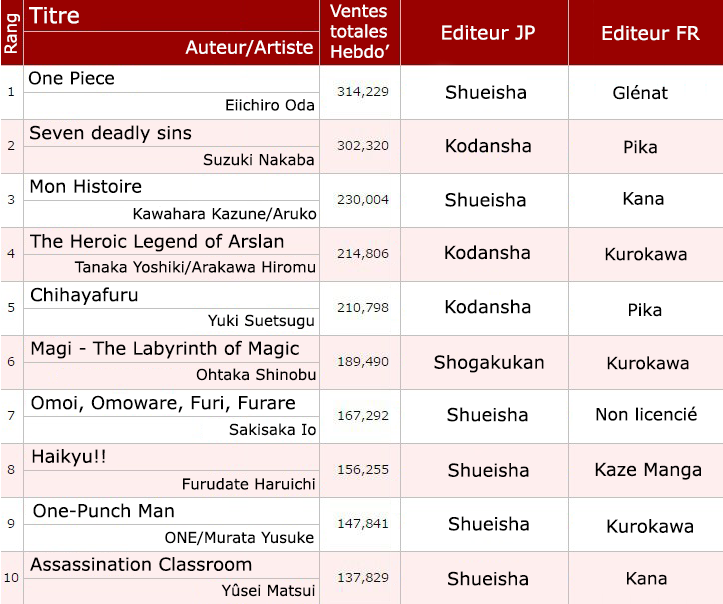Select author 'Eiichiro Oda'
Image resolution: width=723 pixels, height=604 pixels.
click(270, 106)
